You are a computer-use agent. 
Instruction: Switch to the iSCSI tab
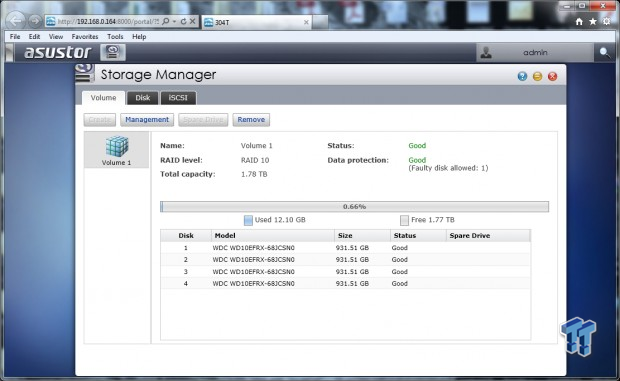[x=178, y=98]
